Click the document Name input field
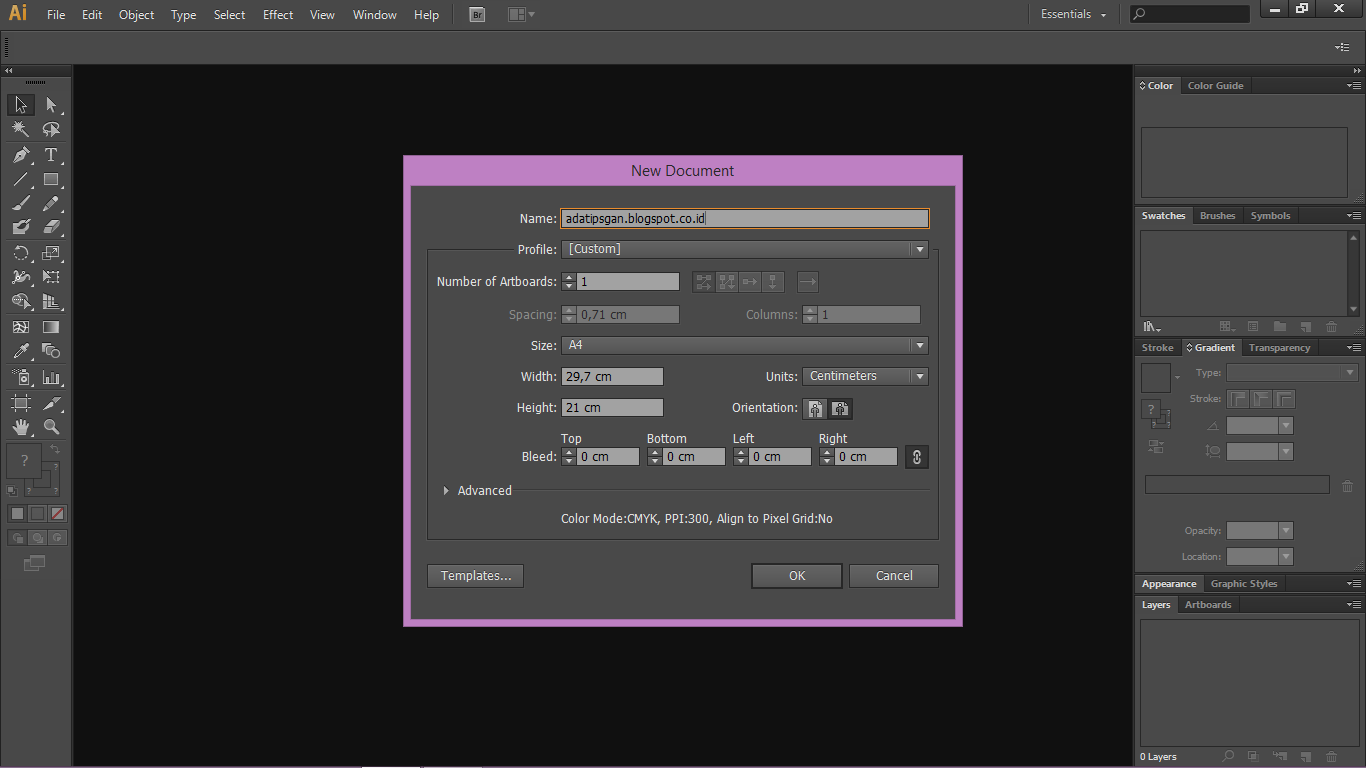The image size is (1366, 768). pos(744,218)
